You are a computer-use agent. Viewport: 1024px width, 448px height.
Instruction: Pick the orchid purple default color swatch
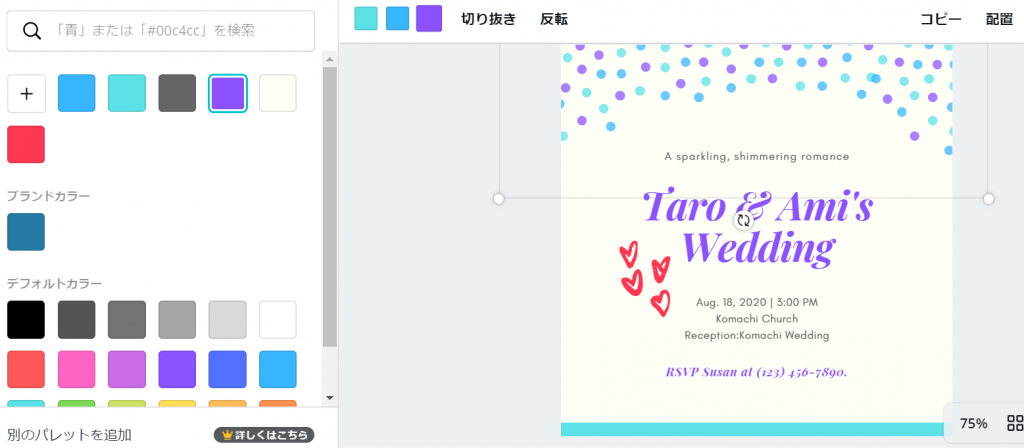[x=127, y=370]
